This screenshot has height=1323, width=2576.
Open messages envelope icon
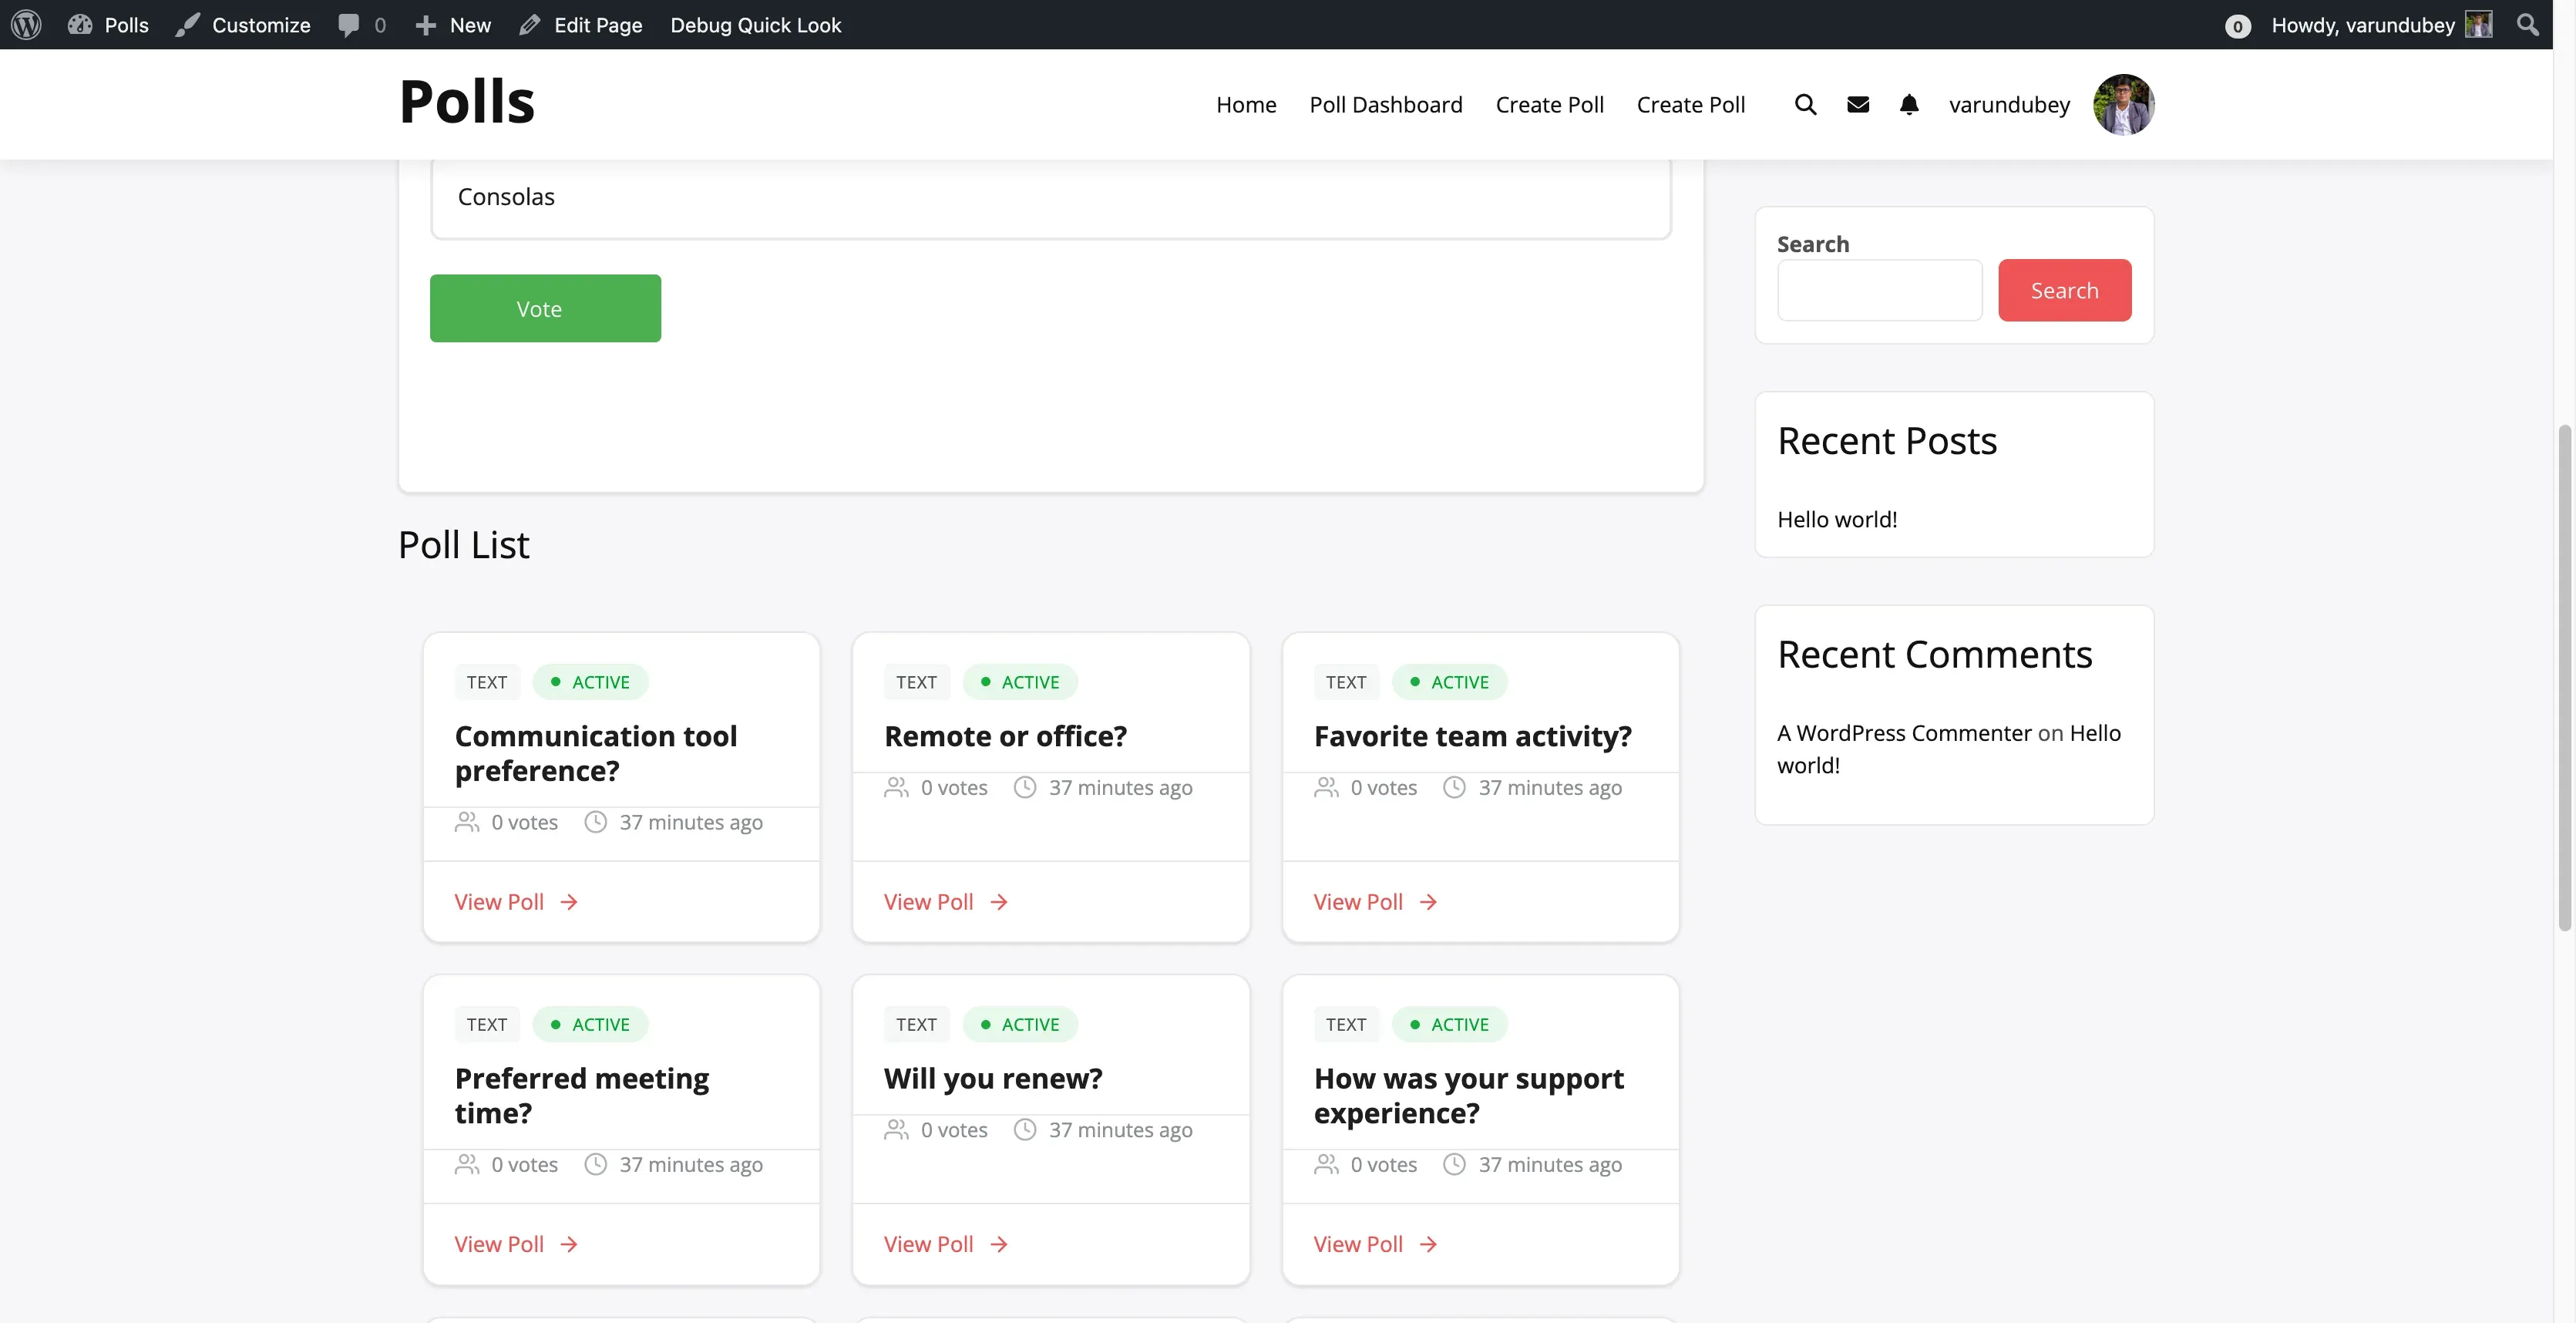[1858, 104]
